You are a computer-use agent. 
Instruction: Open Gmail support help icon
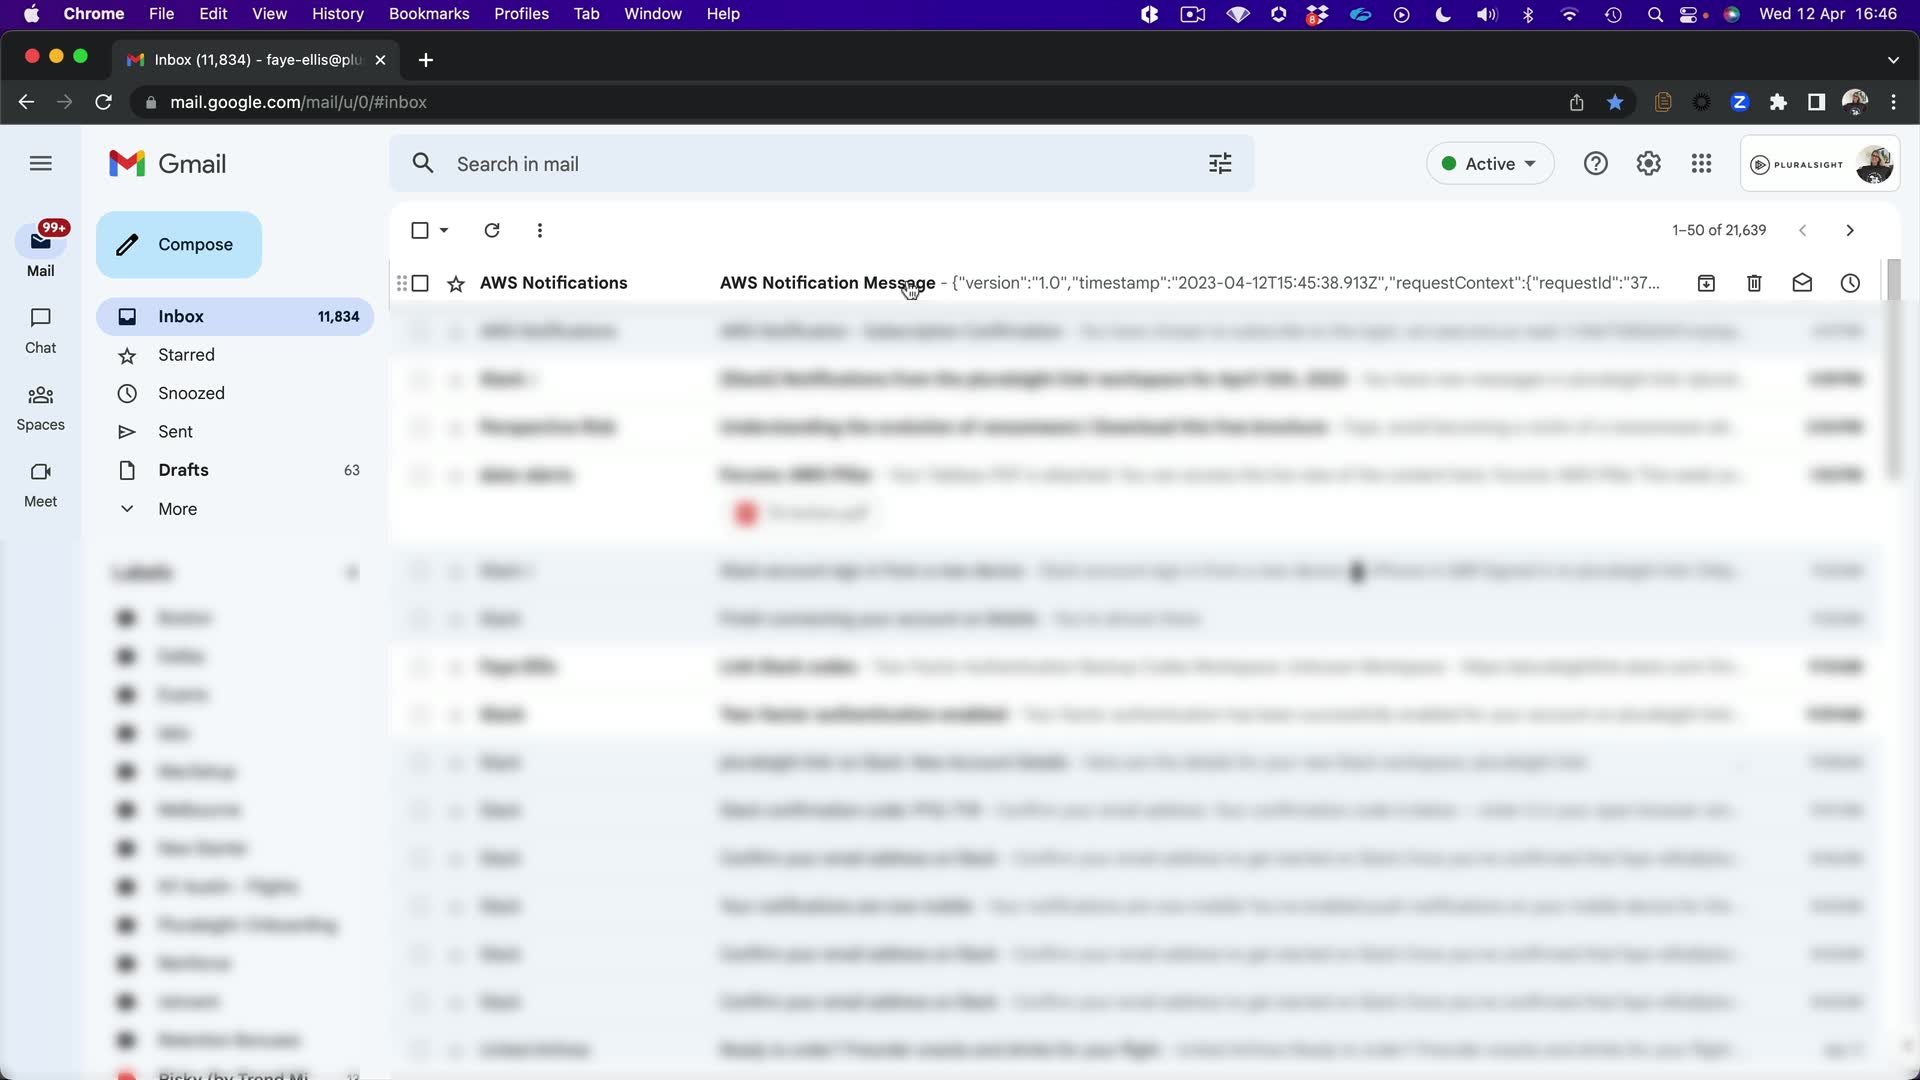click(x=1595, y=164)
